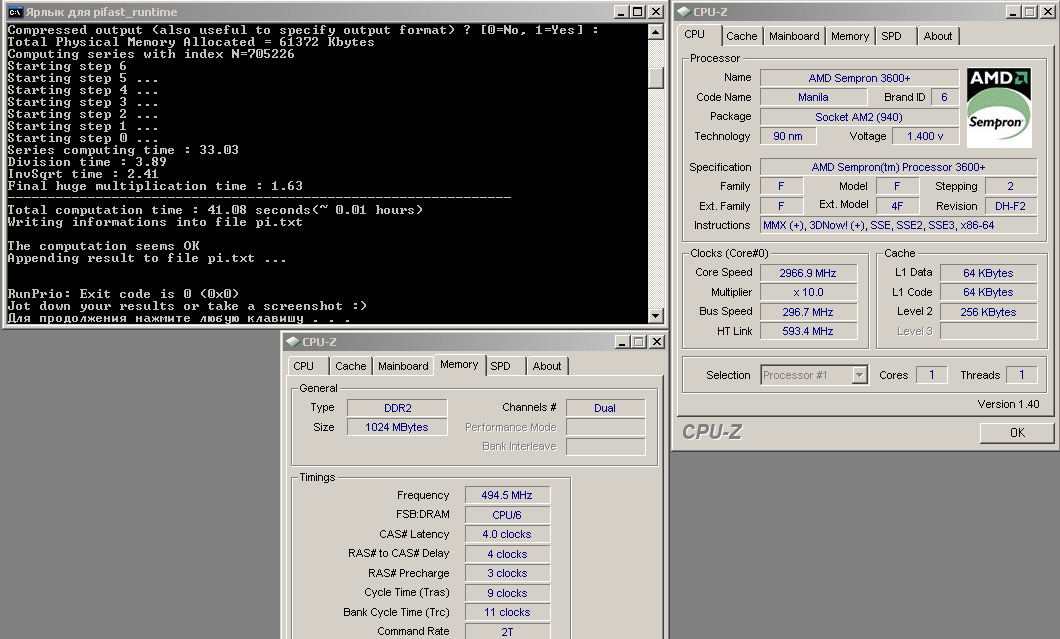The width and height of the screenshot is (1060, 639).
Task: Click the L1 Data cache value 64 KBytes
Action: [988, 273]
